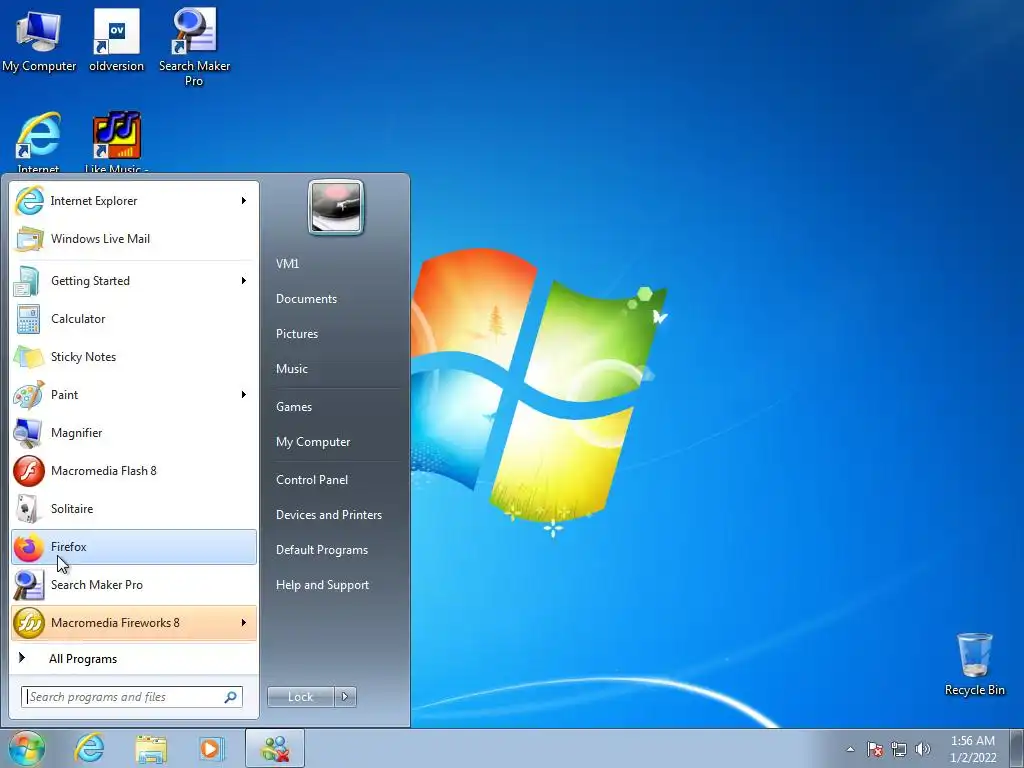
Task: Open Search Maker Pro icon in Start menu
Action: point(29,584)
